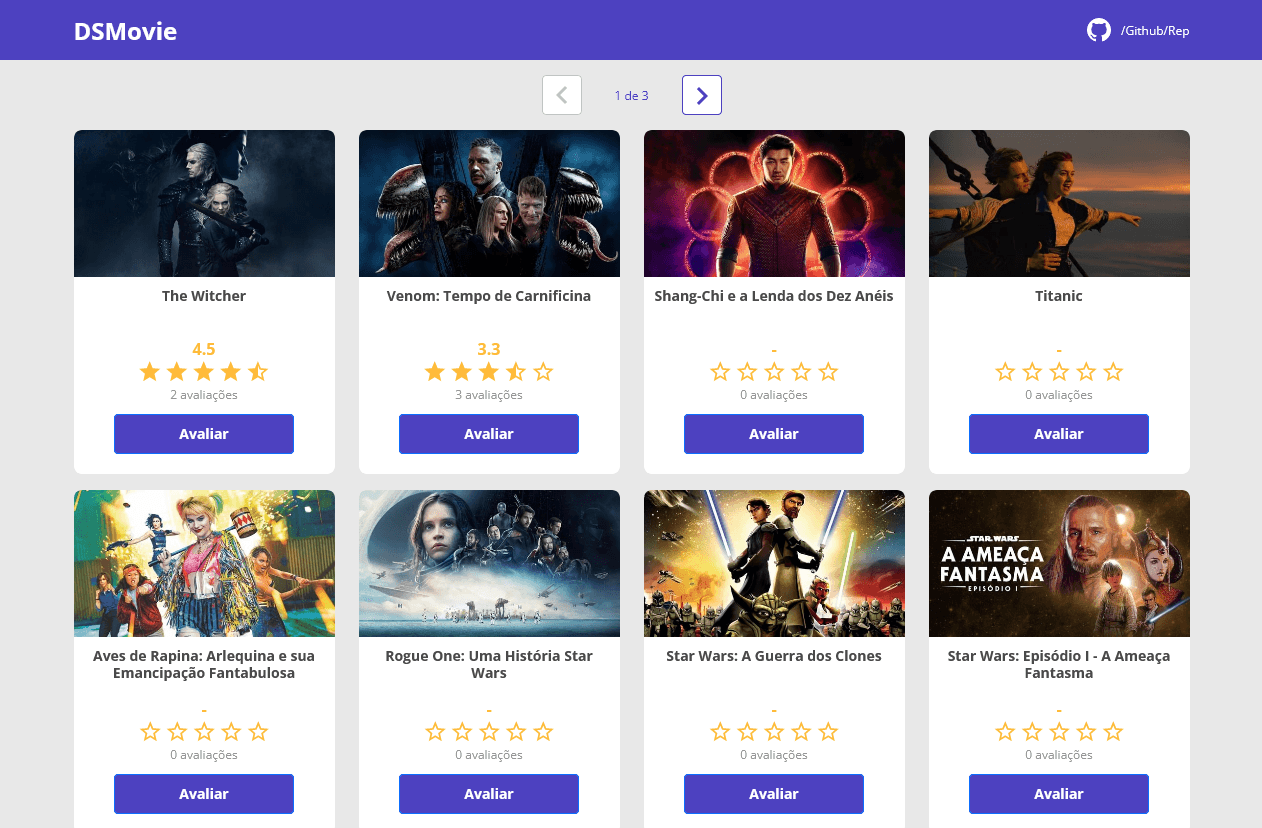Click 'Rogue One: Uma História Star Wars' title
This screenshot has height=828, width=1262.
pos(489,665)
